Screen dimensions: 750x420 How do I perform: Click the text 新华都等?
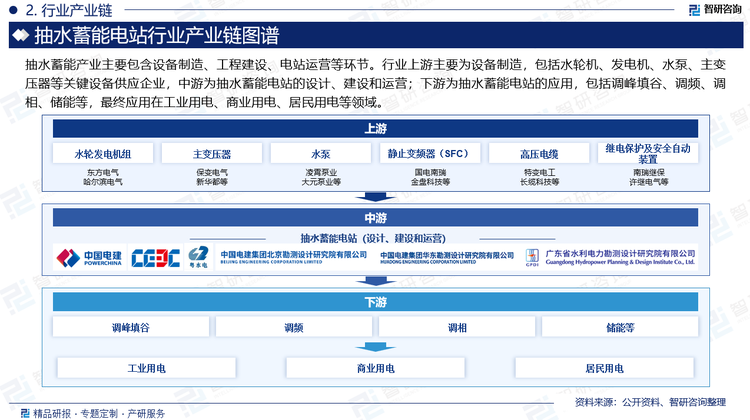(212, 182)
